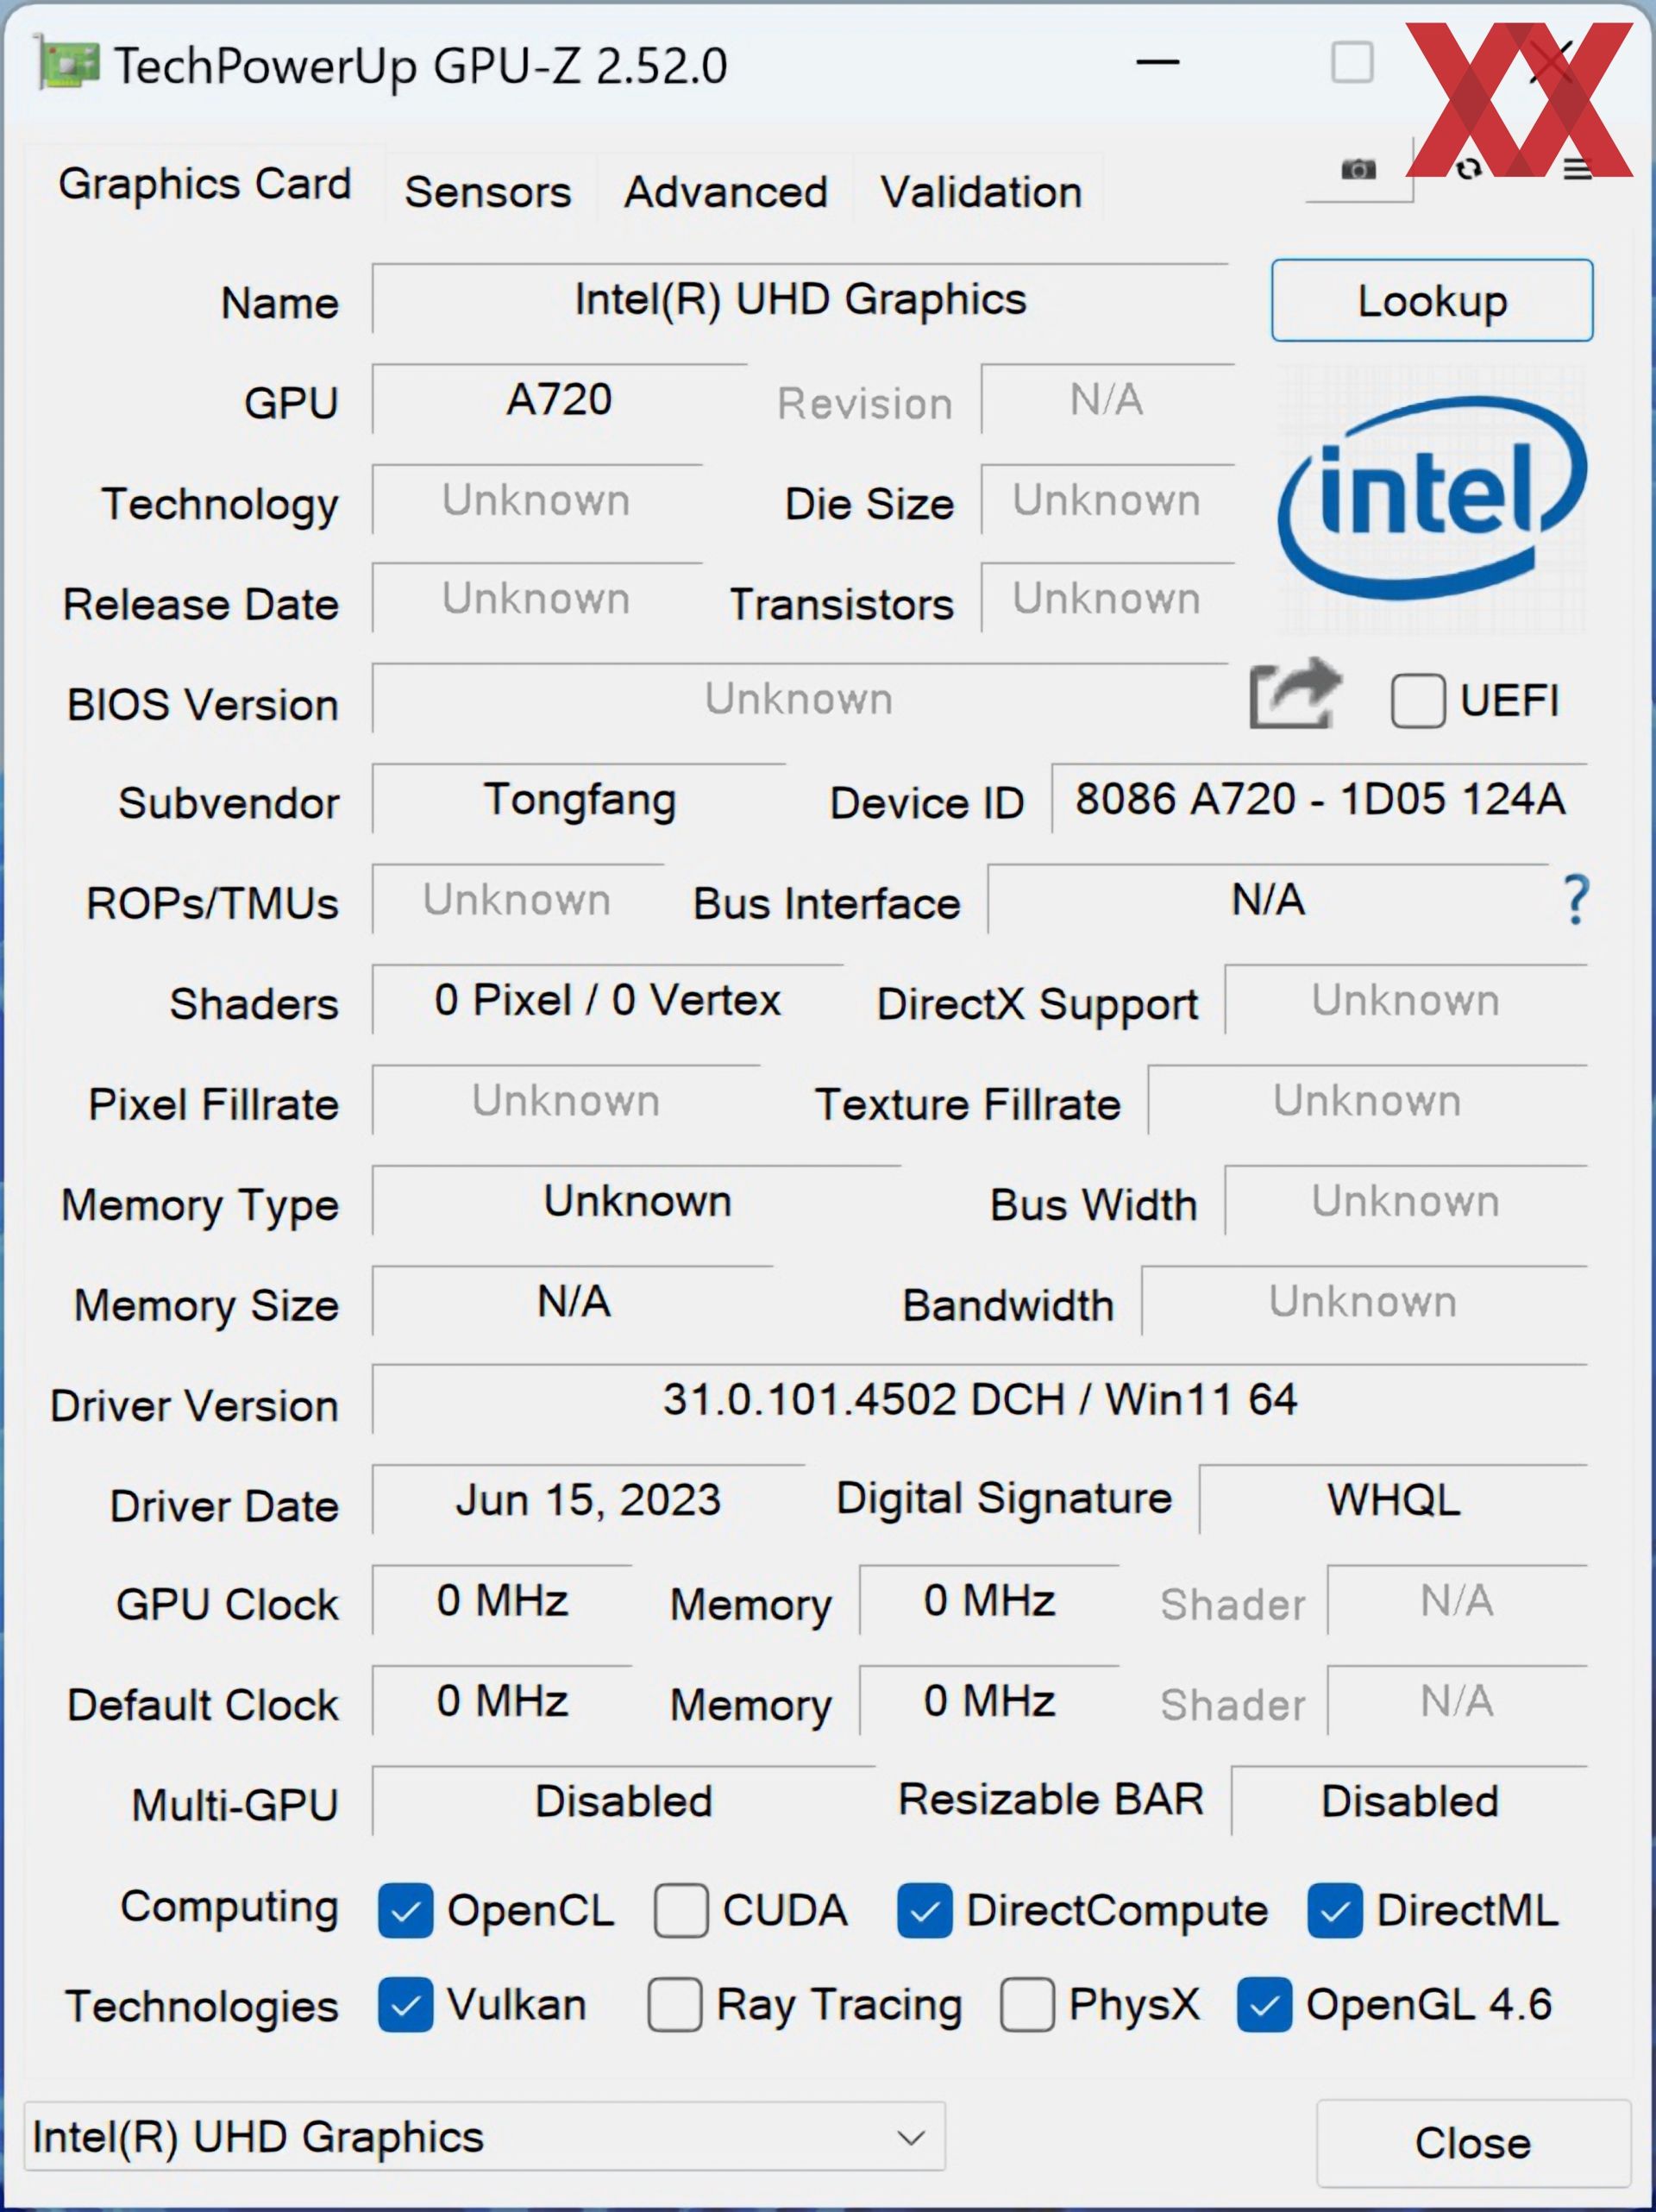Screen dimensions: 1656x2212
Task: Click the GPU-Z app icon in the title bar
Action: (69, 64)
